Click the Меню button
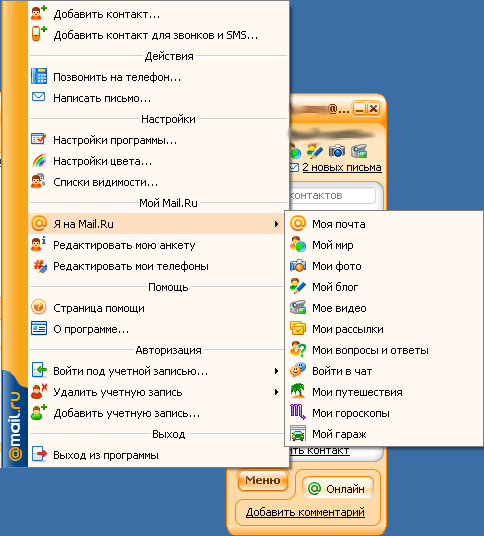 coord(263,480)
